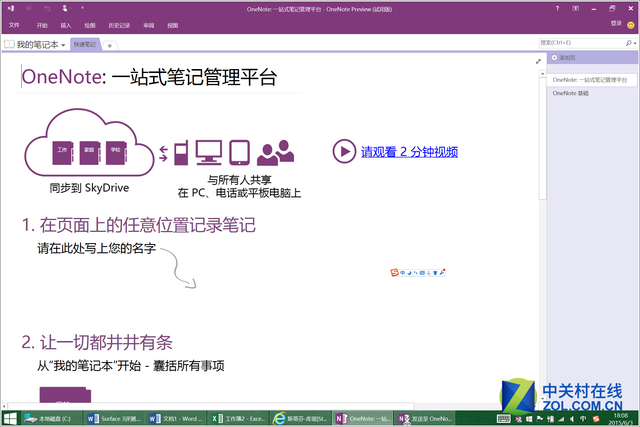Click the people sharing icon

tap(276, 153)
